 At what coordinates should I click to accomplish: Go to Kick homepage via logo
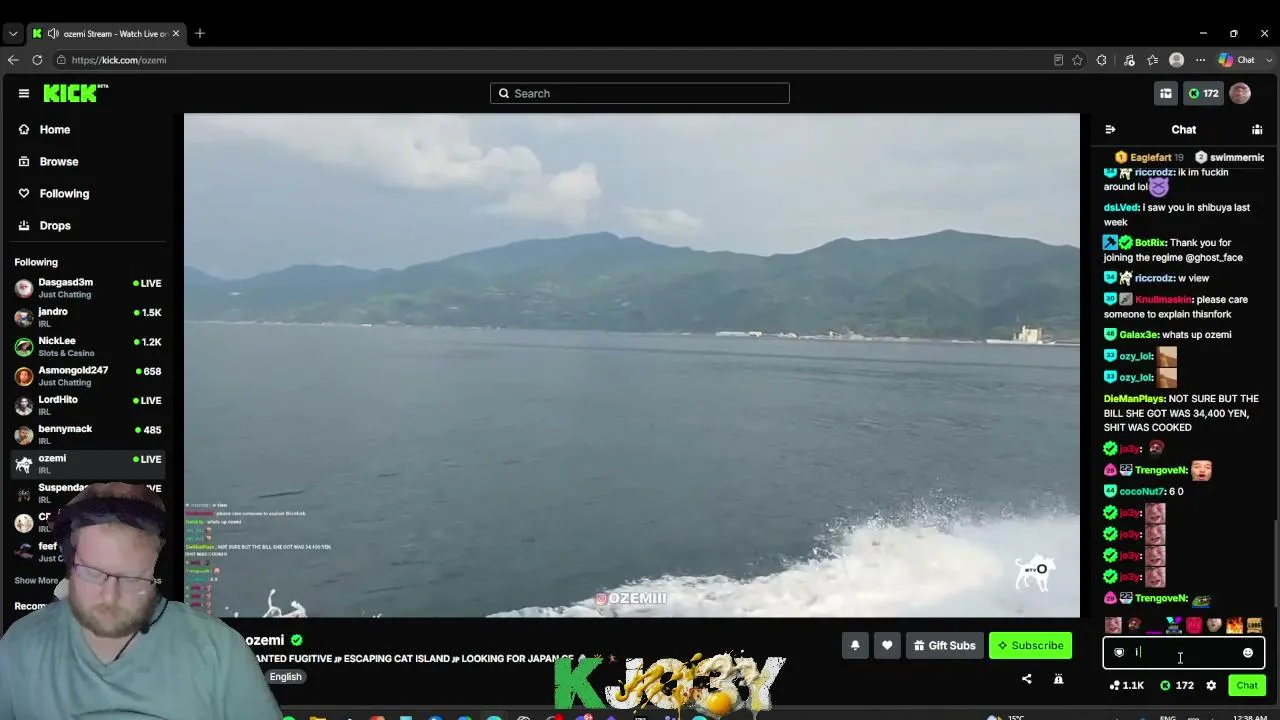75,93
